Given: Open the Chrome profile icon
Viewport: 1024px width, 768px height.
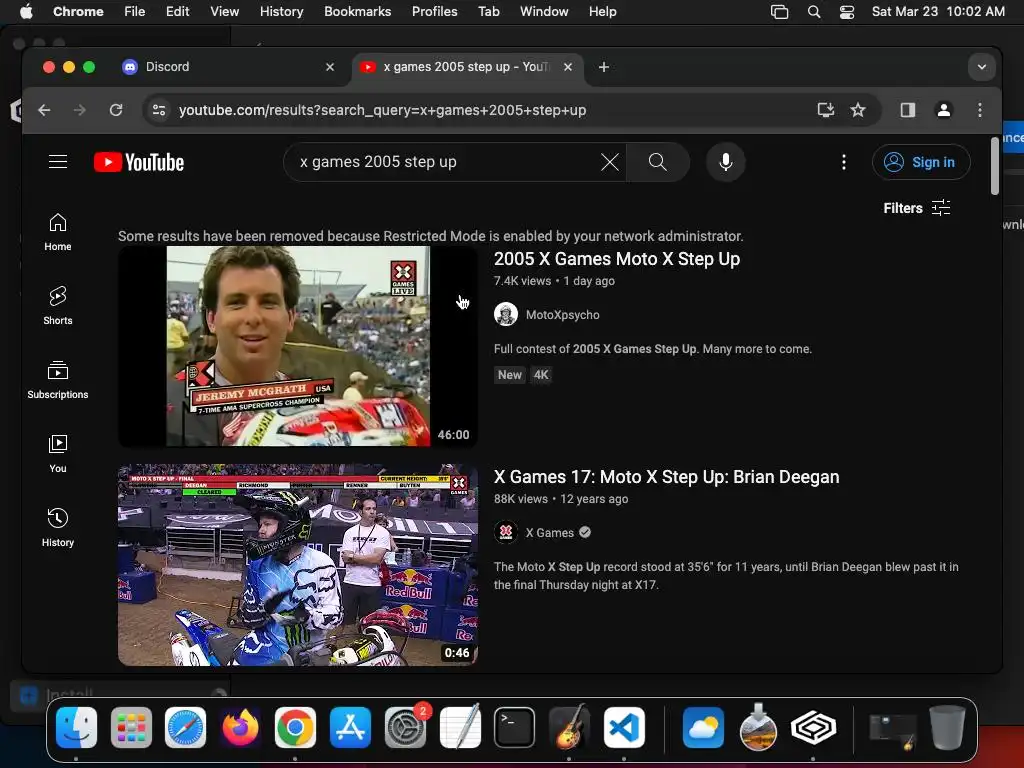Looking at the screenshot, I should pos(944,110).
